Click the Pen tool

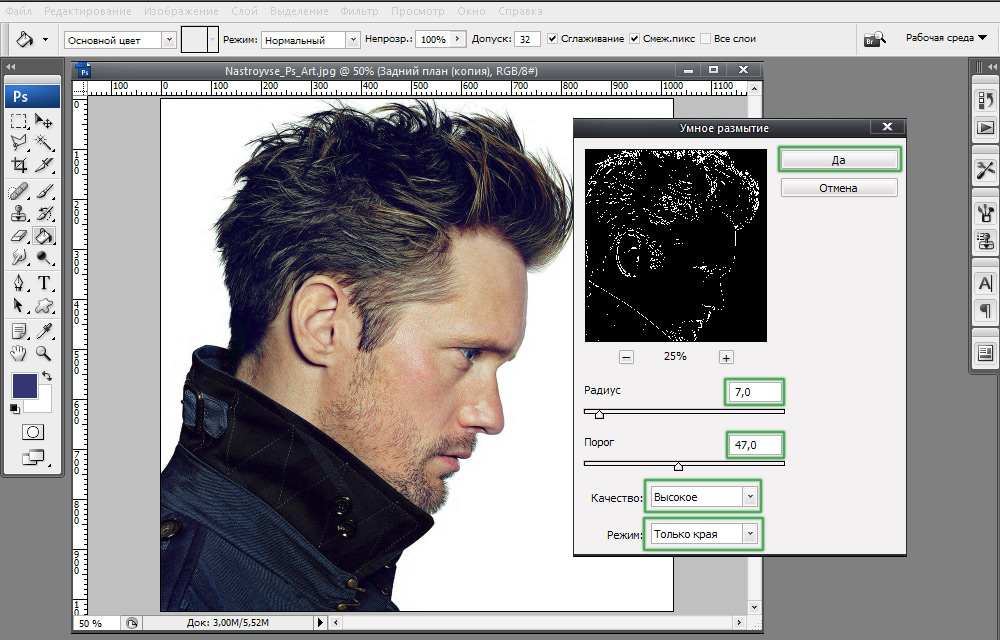click(x=19, y=284)
